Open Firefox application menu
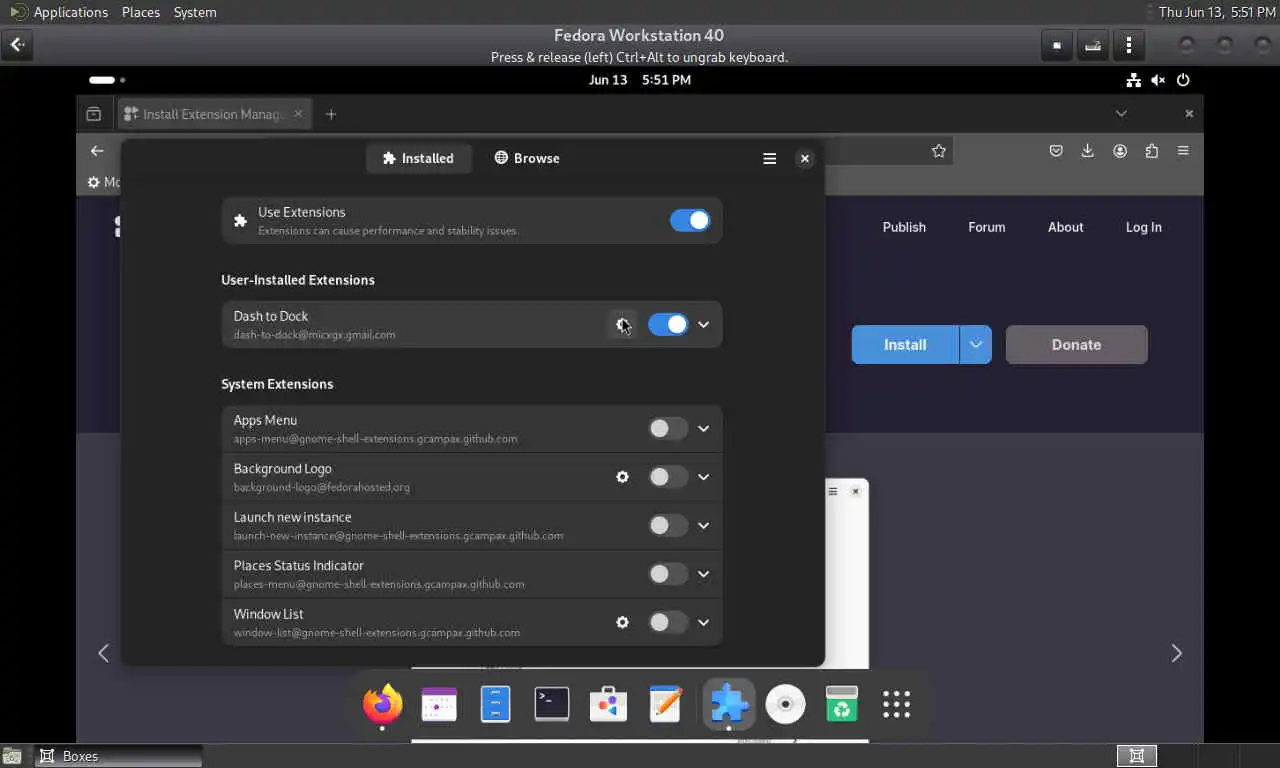Image resolution: width=1280 pixels, height=768 pixels. pos(1184,151)
